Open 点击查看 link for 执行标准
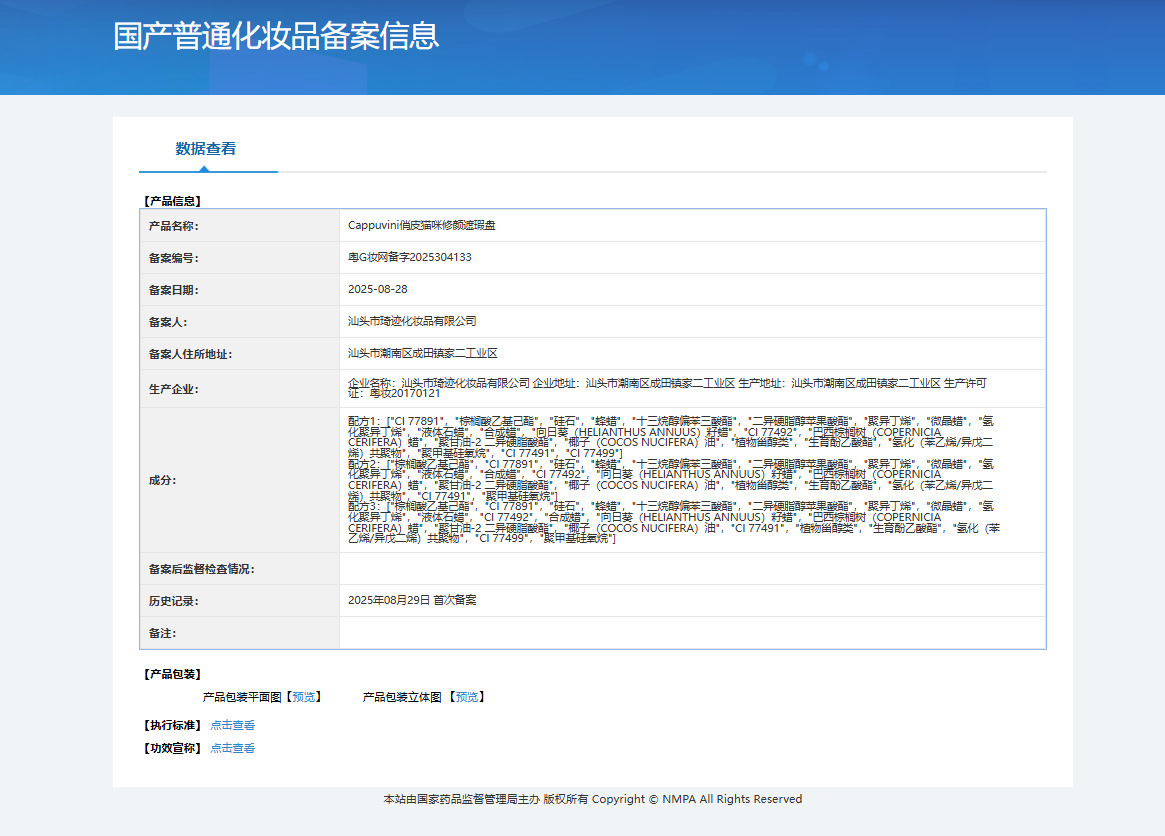Viewport: 1165px width, 836px height. click(233, 725)
